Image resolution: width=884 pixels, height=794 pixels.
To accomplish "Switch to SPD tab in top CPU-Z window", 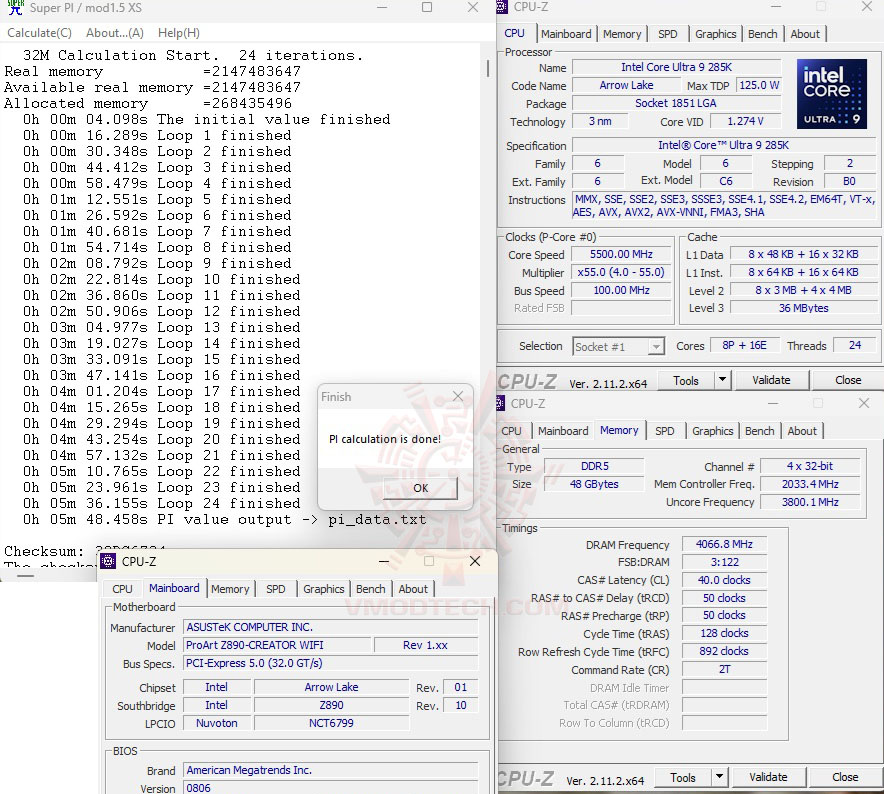I will click(668, 34).
